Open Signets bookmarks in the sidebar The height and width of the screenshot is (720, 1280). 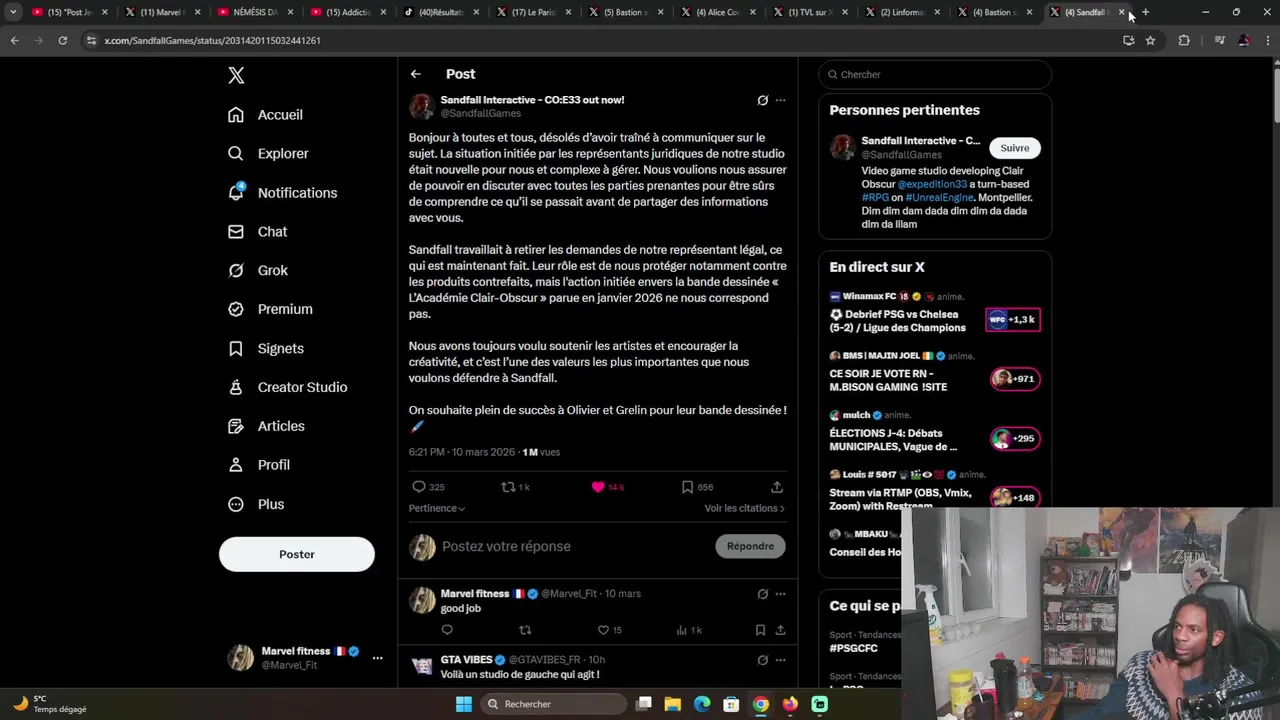coord(266,349)
